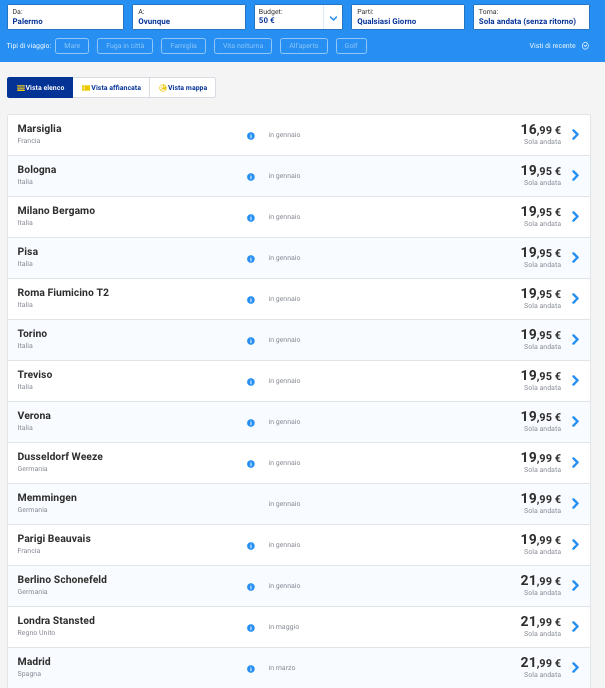Click the info icon for Londra Stansted
The width and height of the screenshot is (605, 688).
pyautogui.click(x=250, y=627)
